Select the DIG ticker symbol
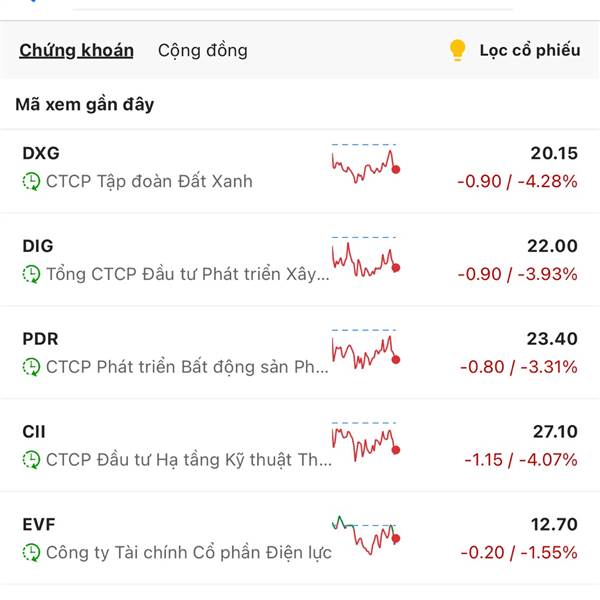The image size is (600, 600). [38, 246]
